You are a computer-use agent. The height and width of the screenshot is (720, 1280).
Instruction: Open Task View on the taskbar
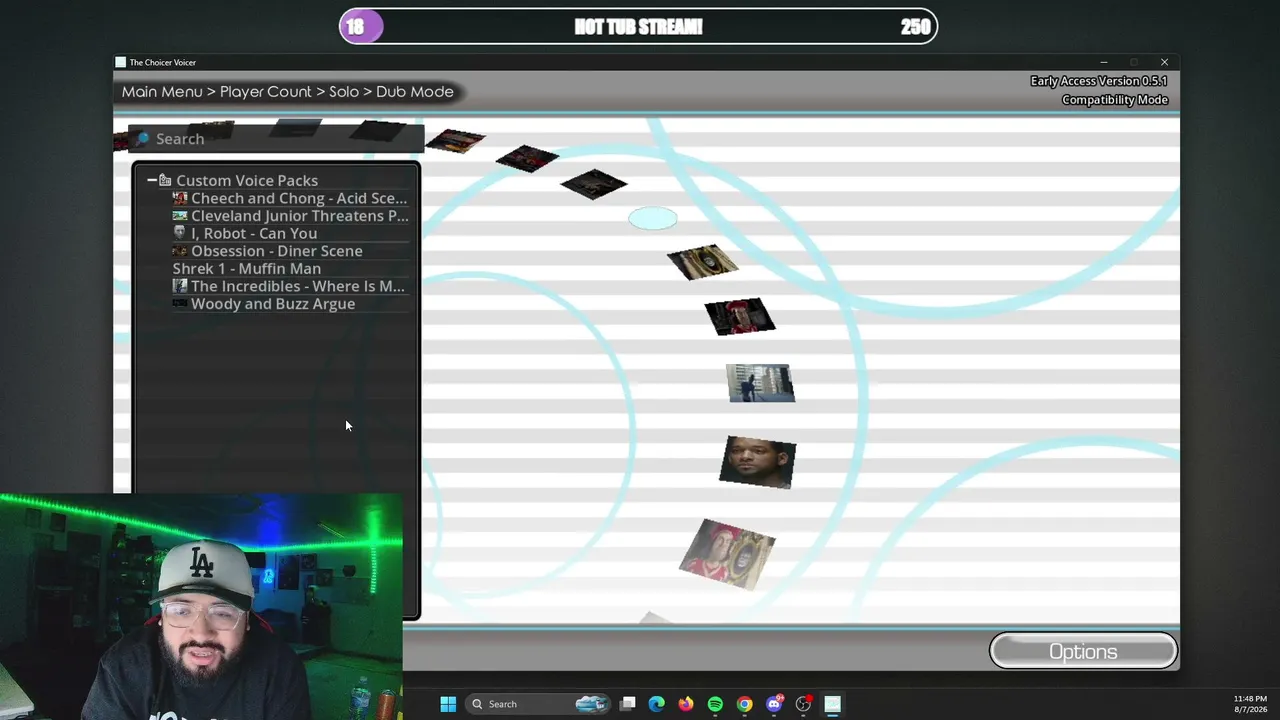(627, 704)
